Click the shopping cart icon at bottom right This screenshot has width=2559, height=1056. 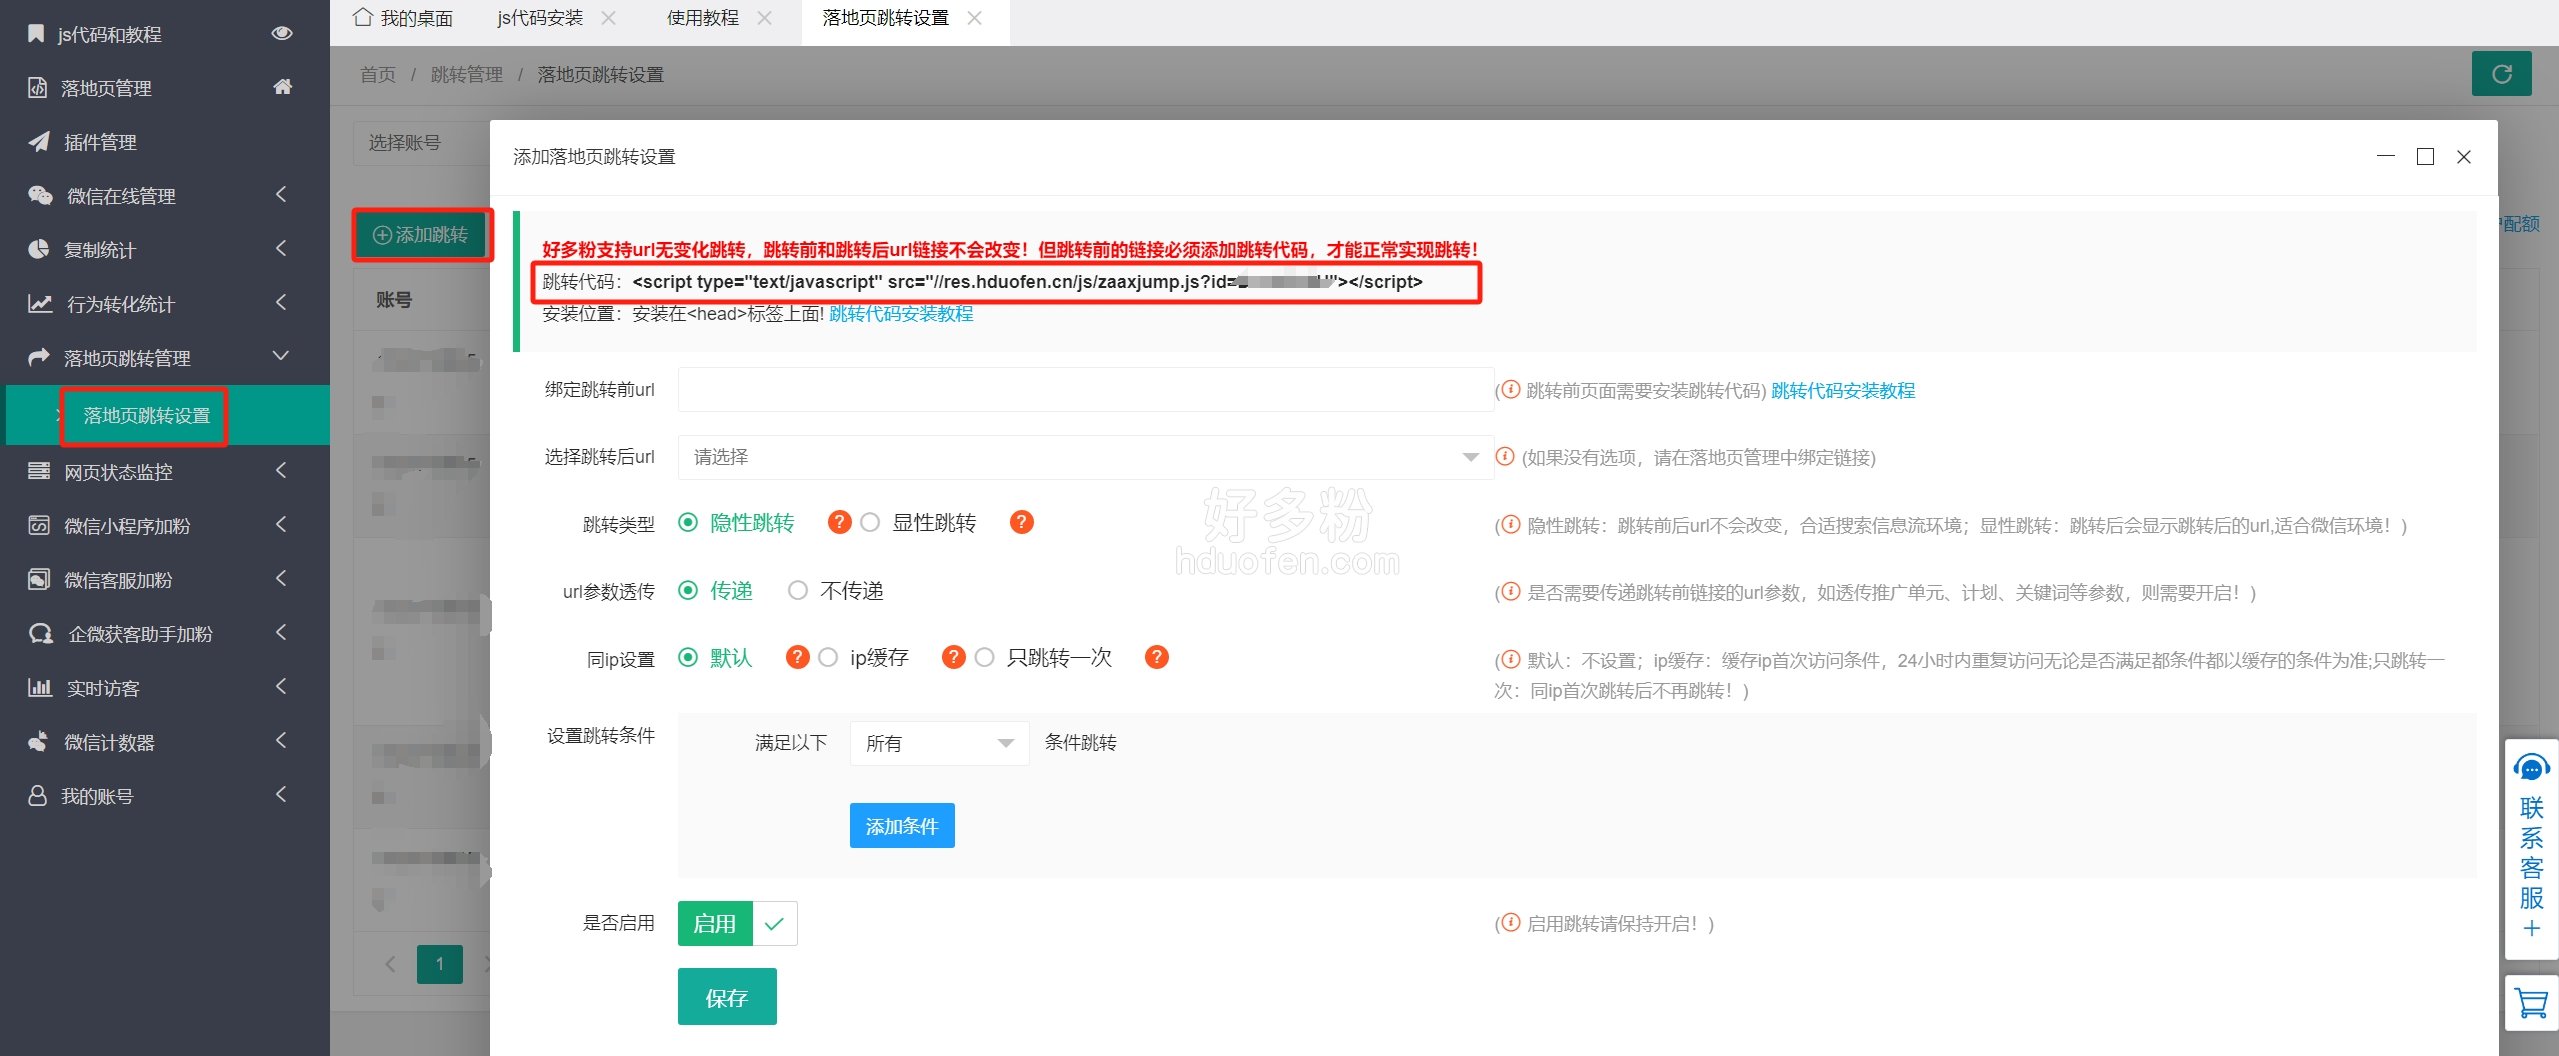[x=2530, y=1002]
